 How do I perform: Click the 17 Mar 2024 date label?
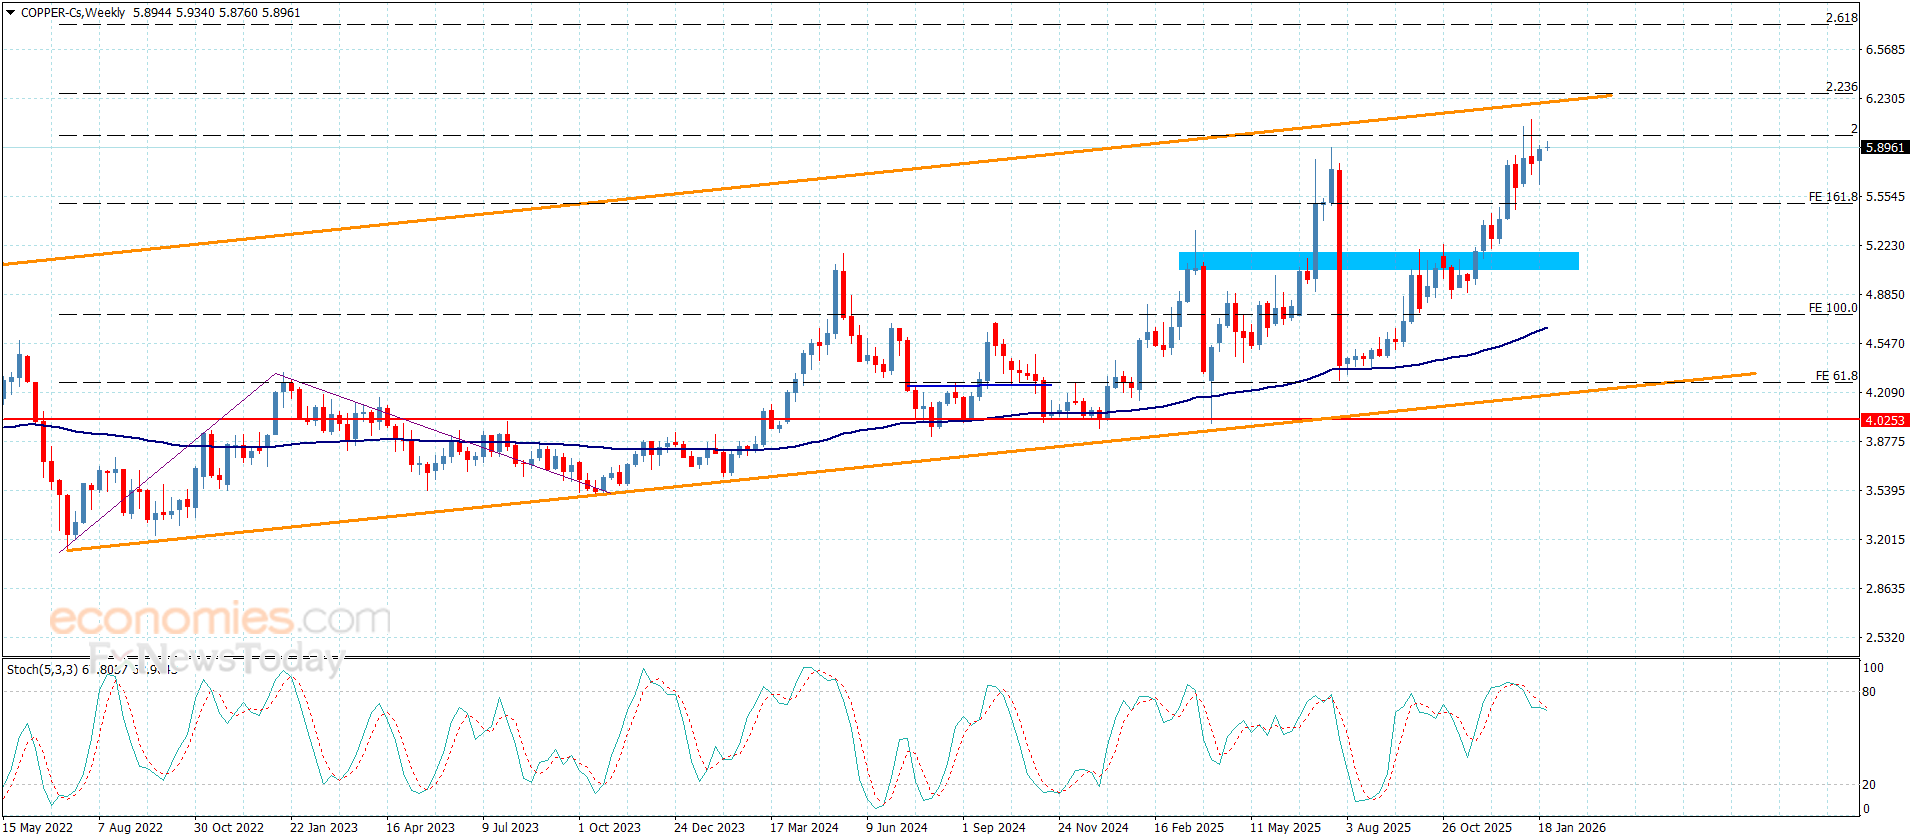pos(804,827)
